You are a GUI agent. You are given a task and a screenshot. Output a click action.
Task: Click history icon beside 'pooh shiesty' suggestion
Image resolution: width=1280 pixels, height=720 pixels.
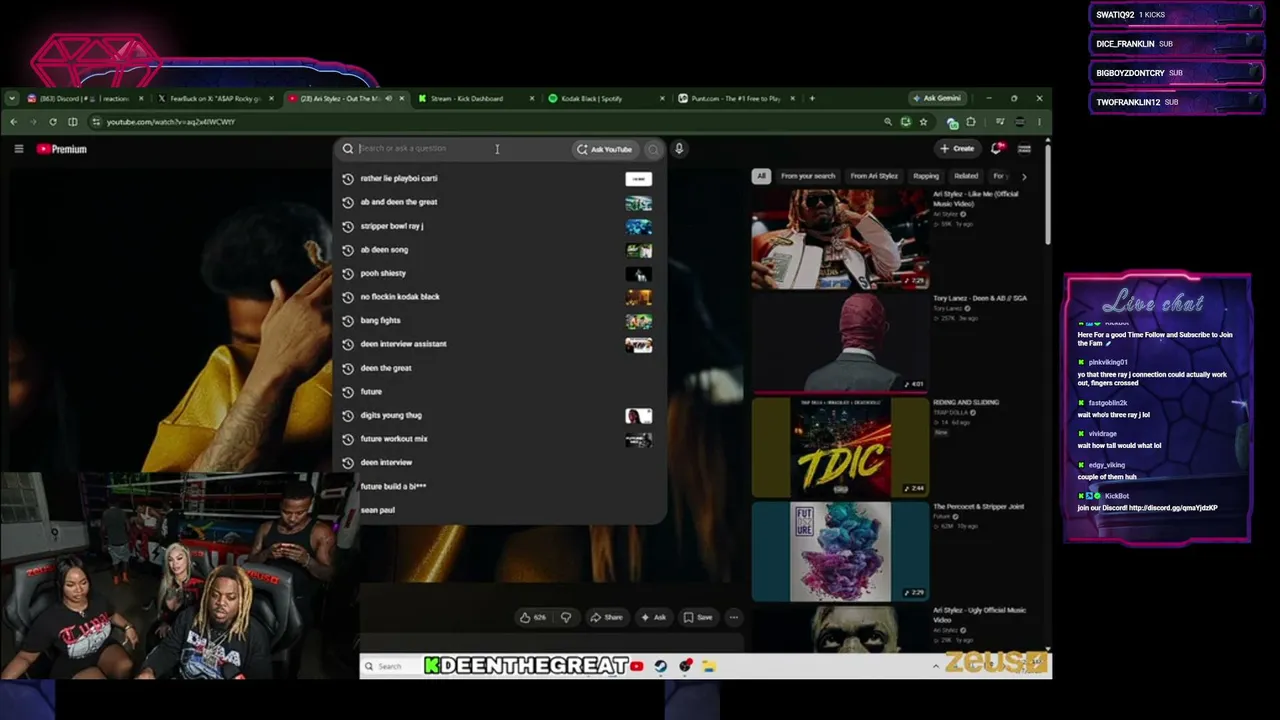tap(348, 273)
